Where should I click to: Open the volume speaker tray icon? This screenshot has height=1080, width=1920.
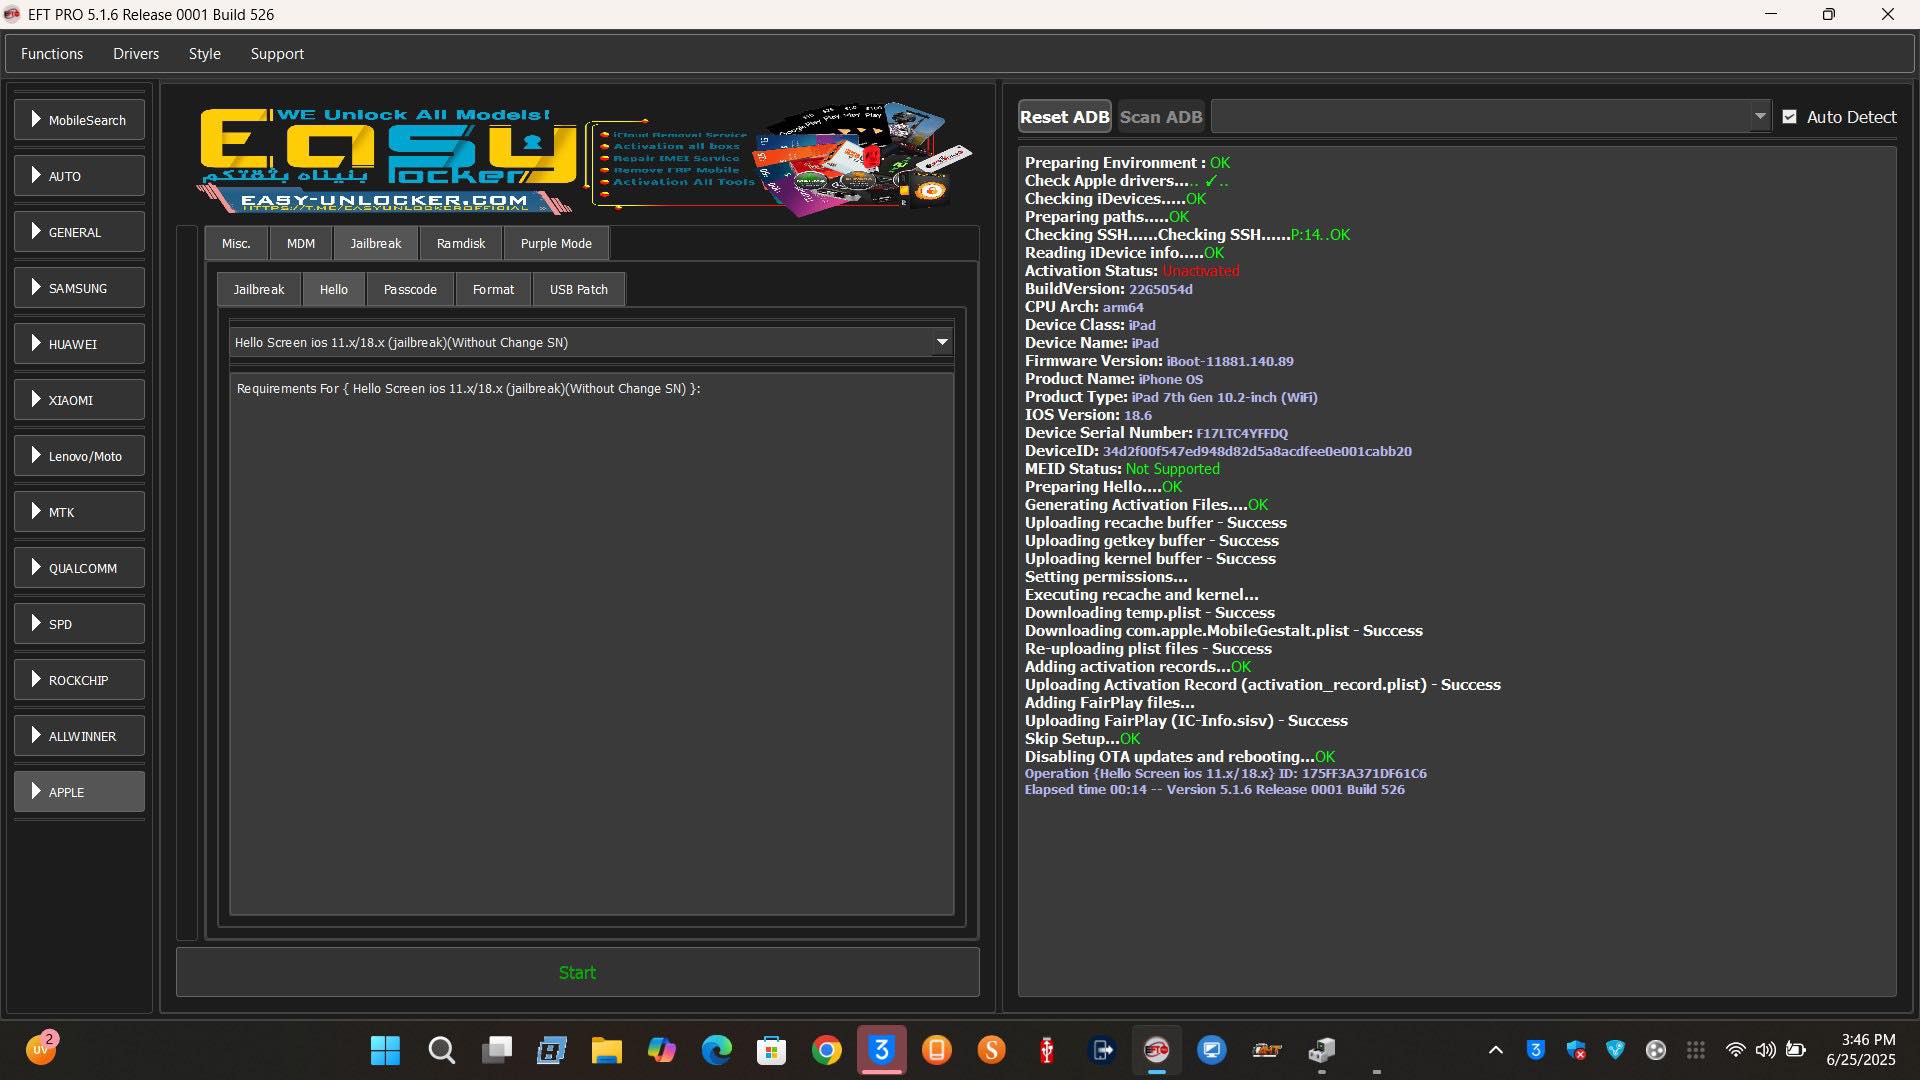tap(1766, 1050)
